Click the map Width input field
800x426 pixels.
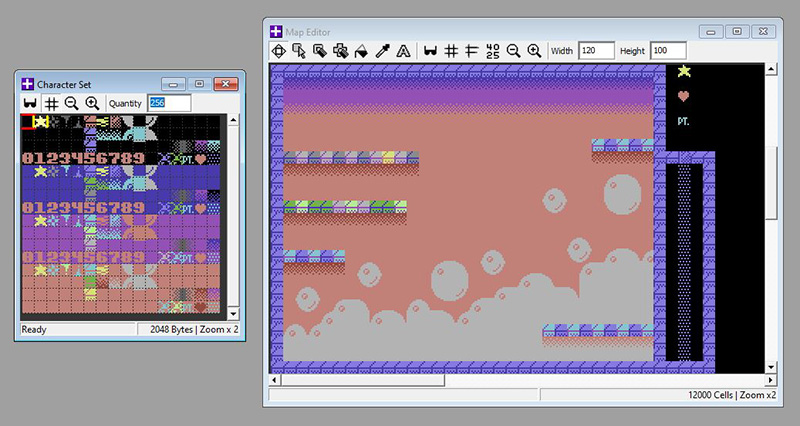[x=596, y=50]
